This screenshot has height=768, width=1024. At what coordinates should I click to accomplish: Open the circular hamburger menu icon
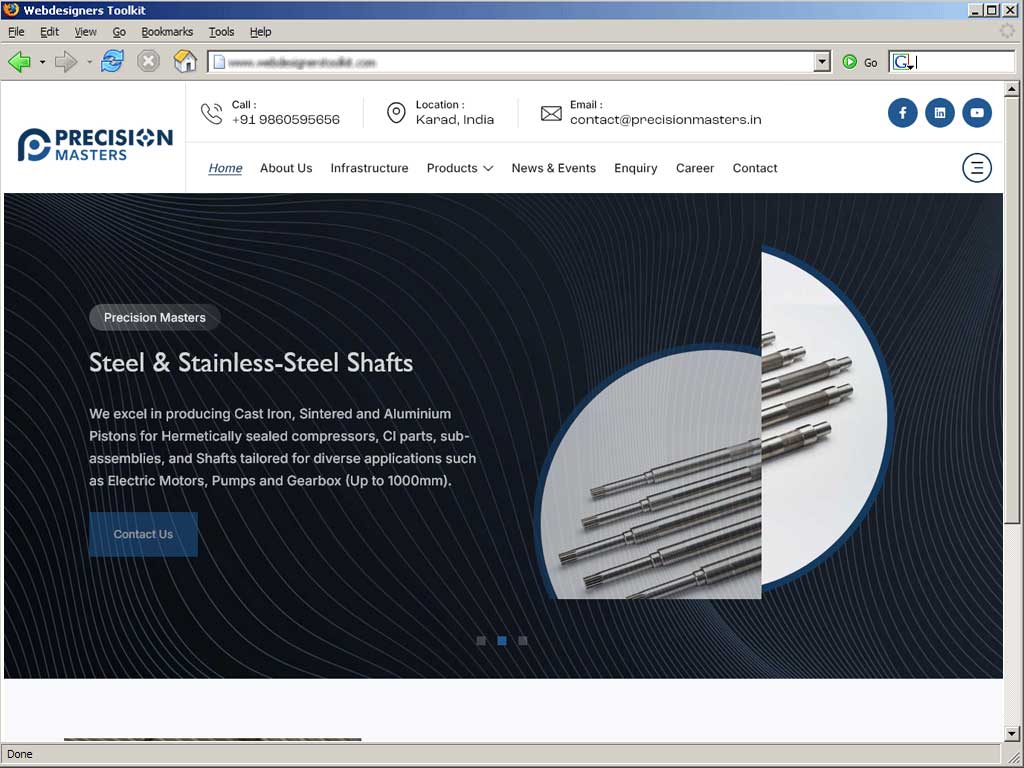click(x=977, y=168)
